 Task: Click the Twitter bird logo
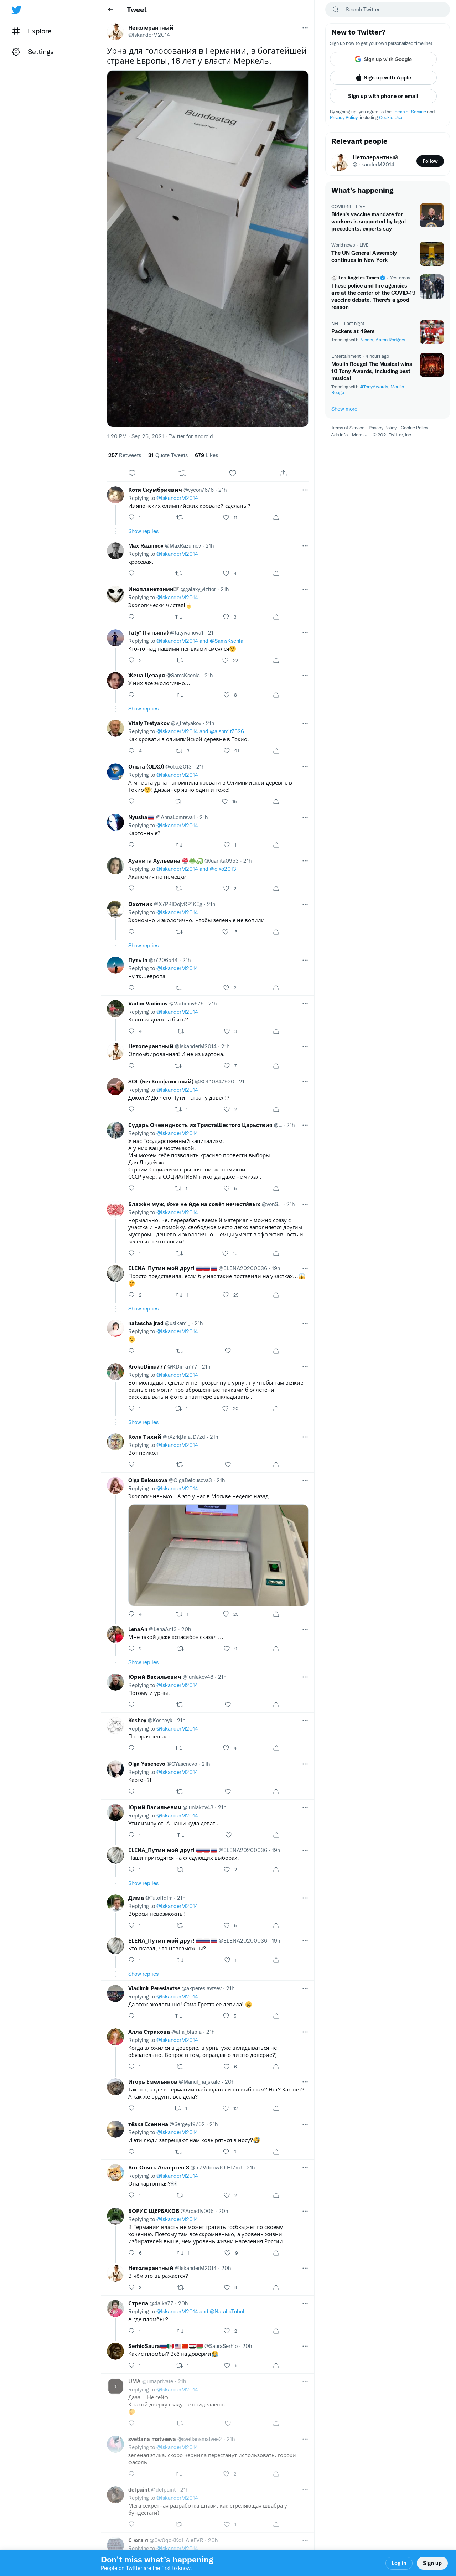click(16, 10)
